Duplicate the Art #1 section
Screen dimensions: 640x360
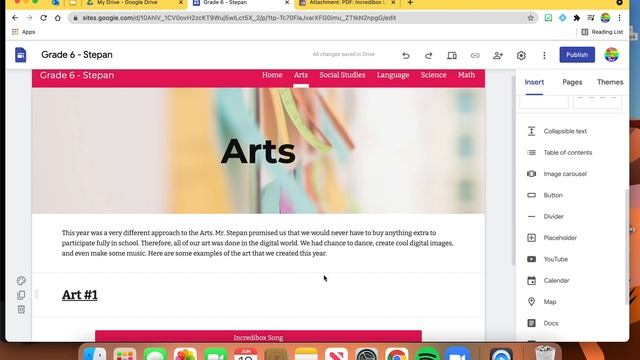[21, 295]
